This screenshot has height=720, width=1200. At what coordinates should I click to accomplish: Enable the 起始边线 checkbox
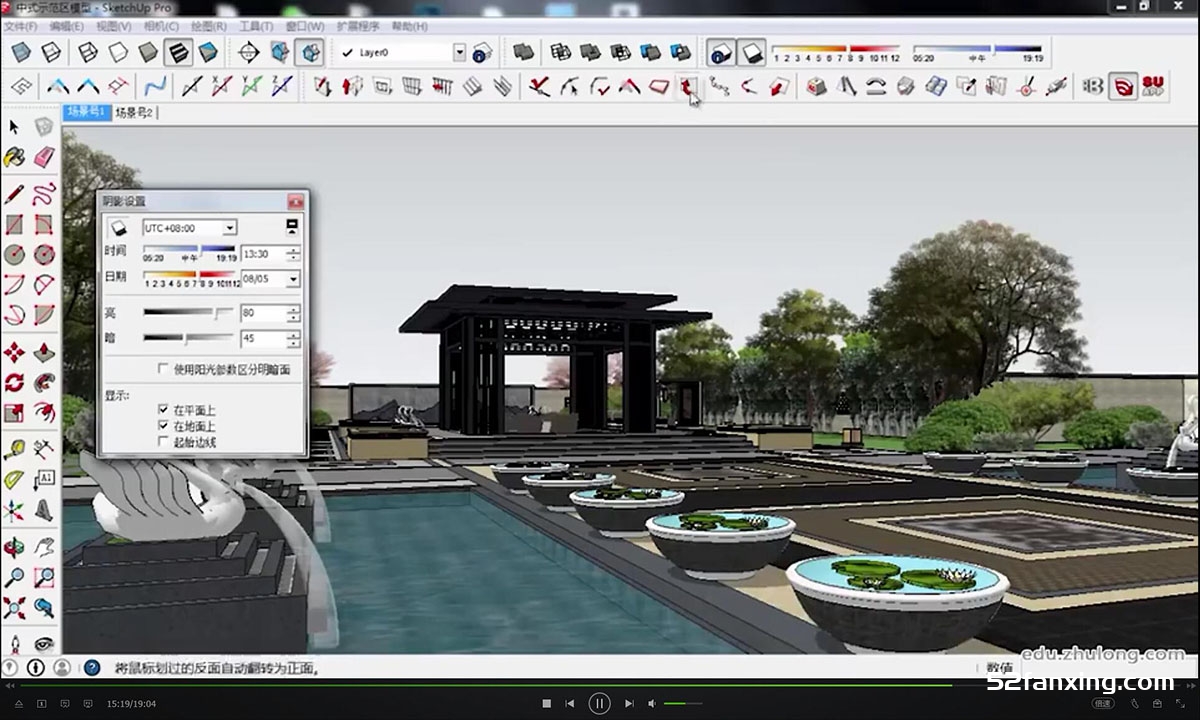coord(163,442)
